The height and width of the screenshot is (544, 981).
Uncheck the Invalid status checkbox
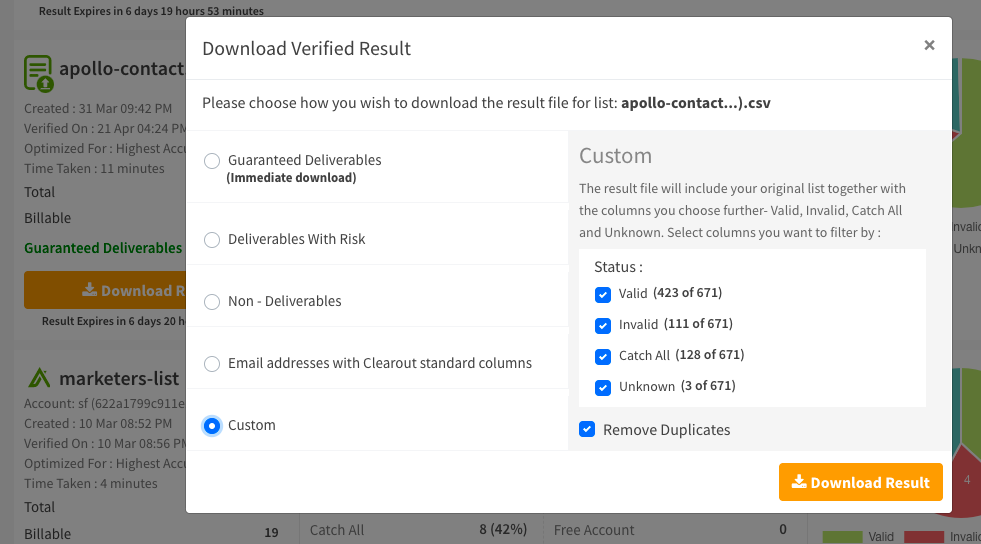(x=602, y=325)
